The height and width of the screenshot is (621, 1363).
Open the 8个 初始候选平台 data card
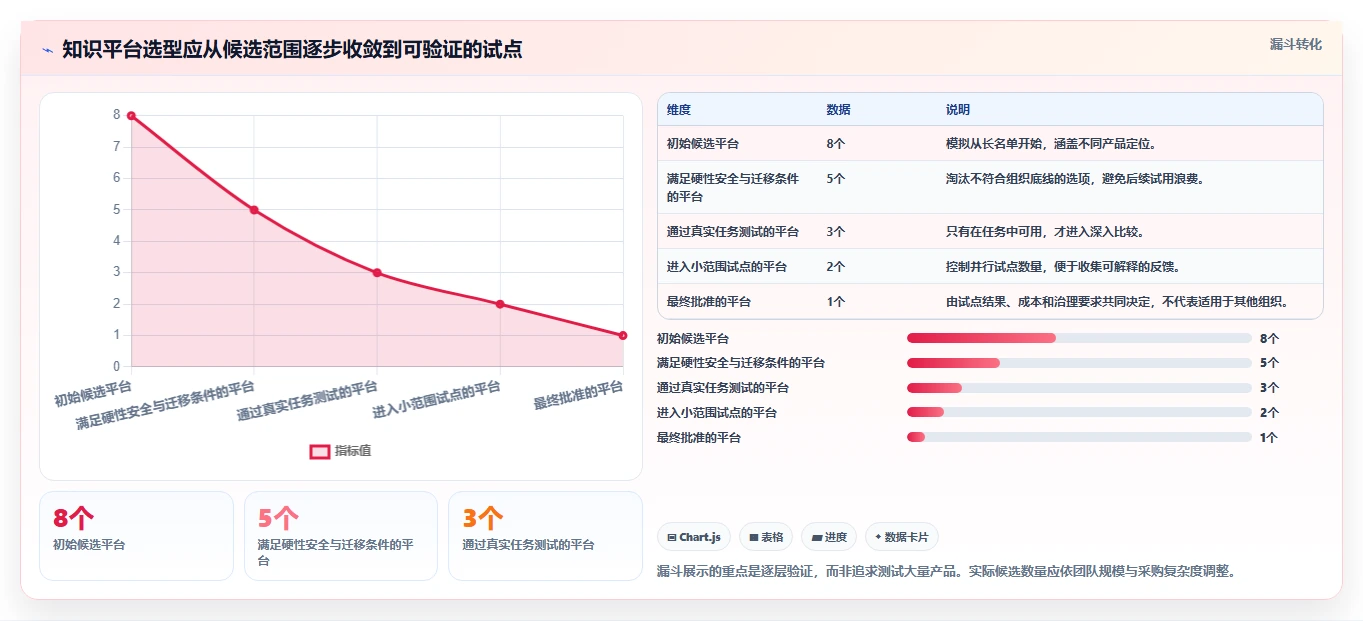tap(136, 536)
